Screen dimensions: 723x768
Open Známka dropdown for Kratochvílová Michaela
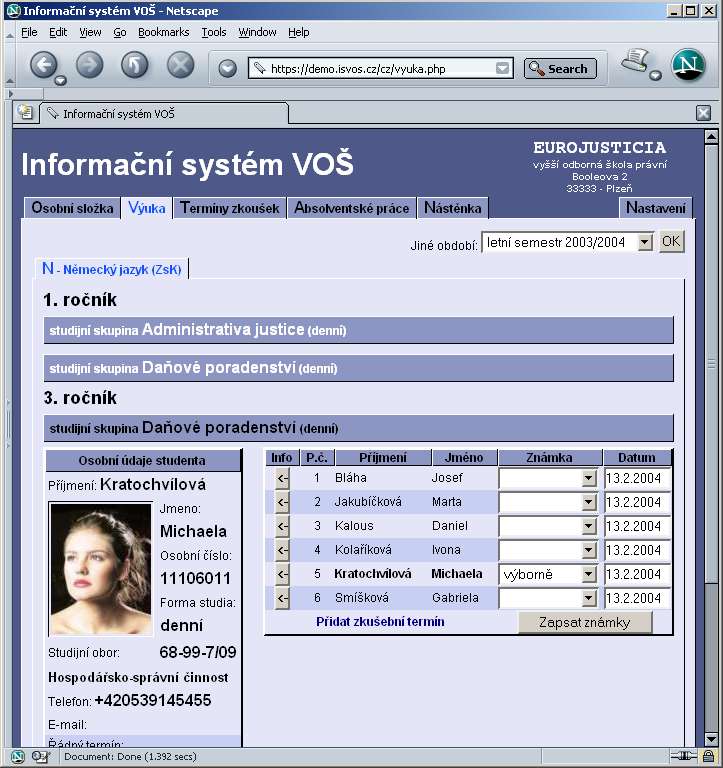588,574
